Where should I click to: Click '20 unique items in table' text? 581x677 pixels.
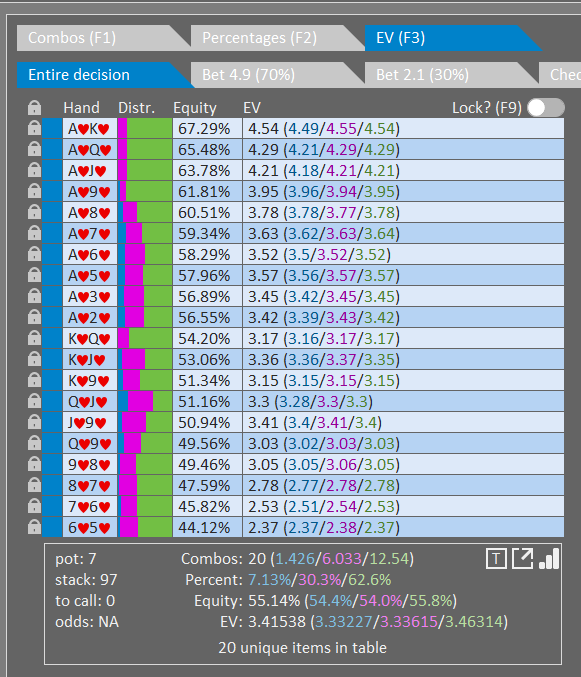pyautogui.click(x=302, y=648)
